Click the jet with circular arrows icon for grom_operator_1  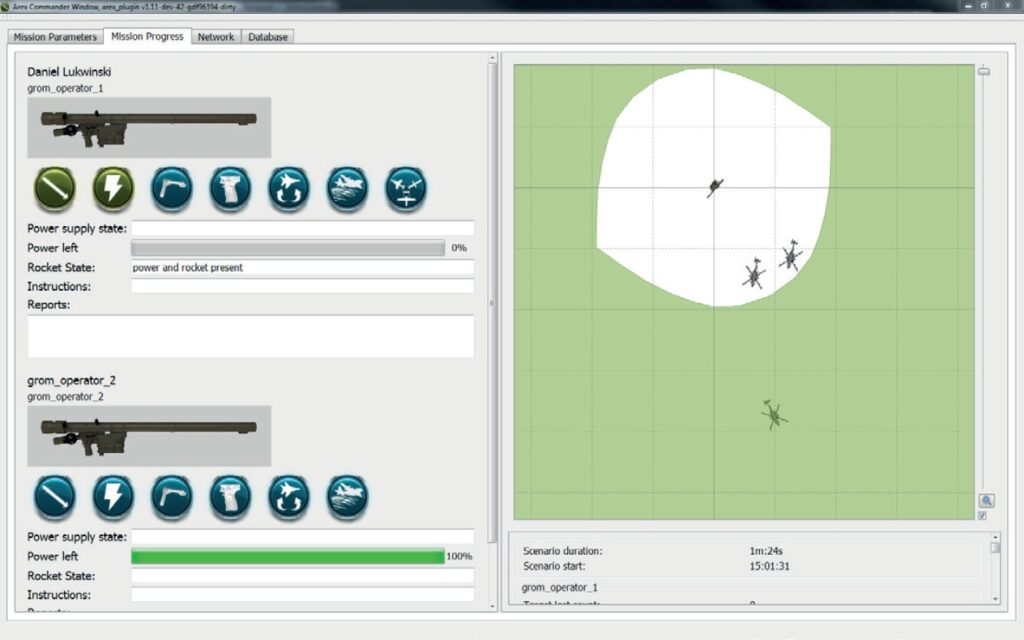(289, 188)
